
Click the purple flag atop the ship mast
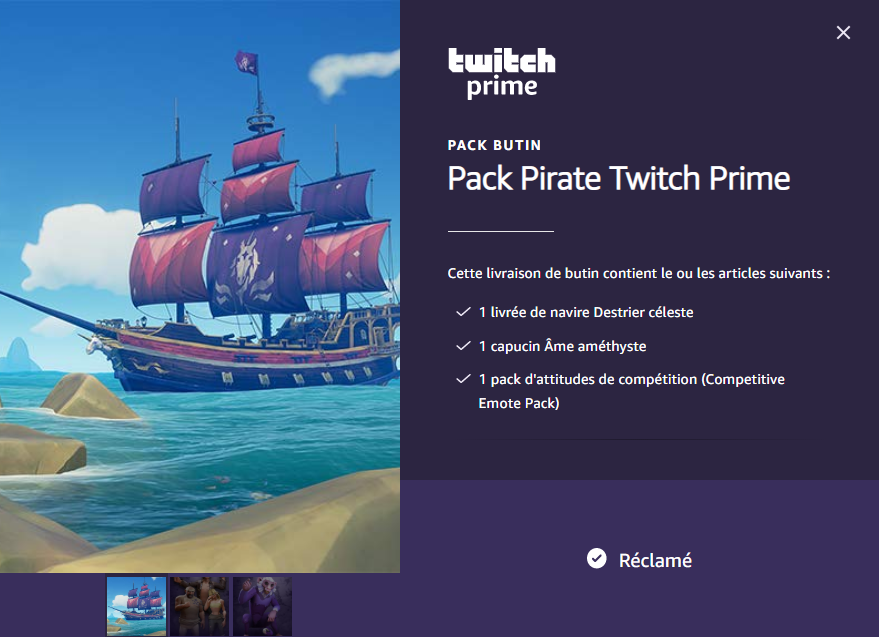[x=247, y=62]
